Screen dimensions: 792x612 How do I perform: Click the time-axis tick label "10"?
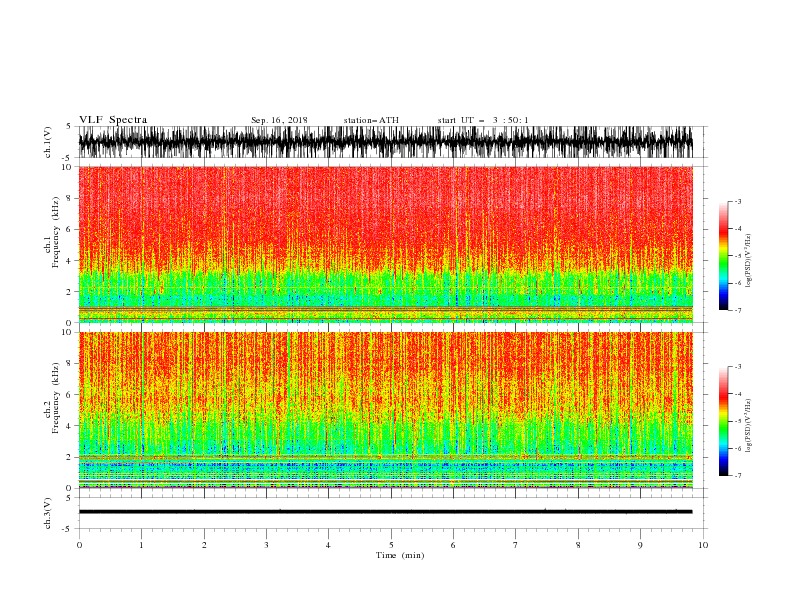pos(703,545)
